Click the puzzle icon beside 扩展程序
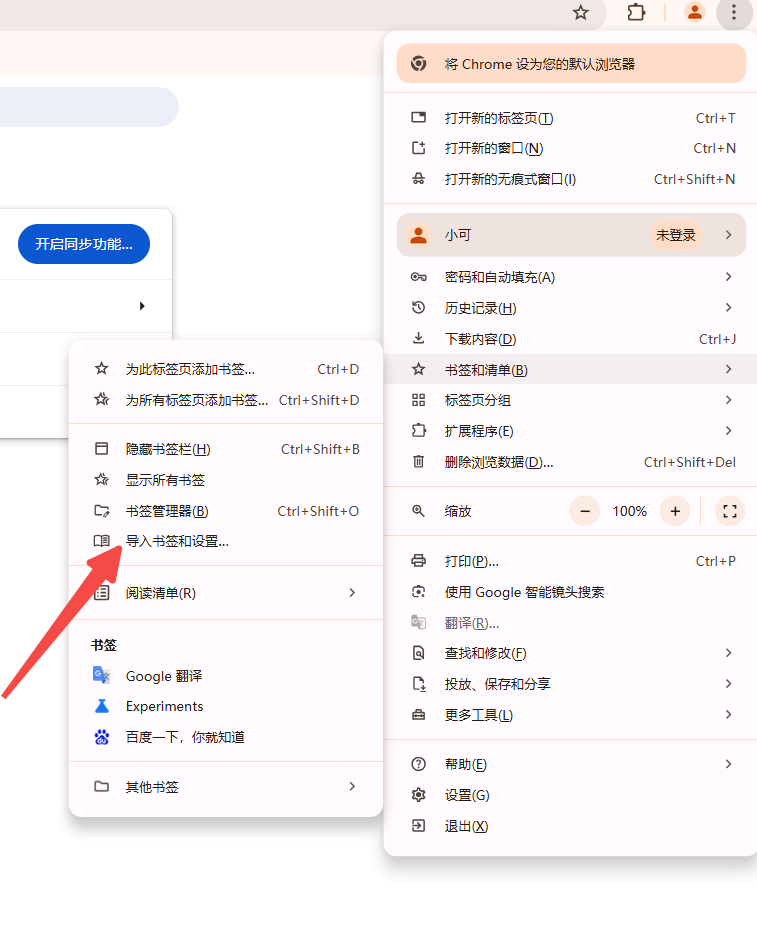 coord(419,431)
